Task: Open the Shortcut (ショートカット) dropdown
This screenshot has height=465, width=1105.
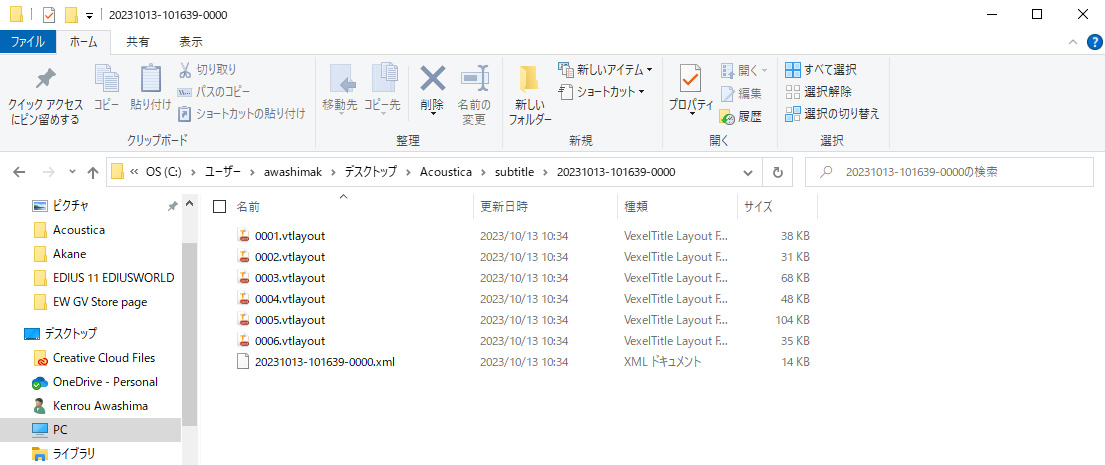Action: (601, 92)
